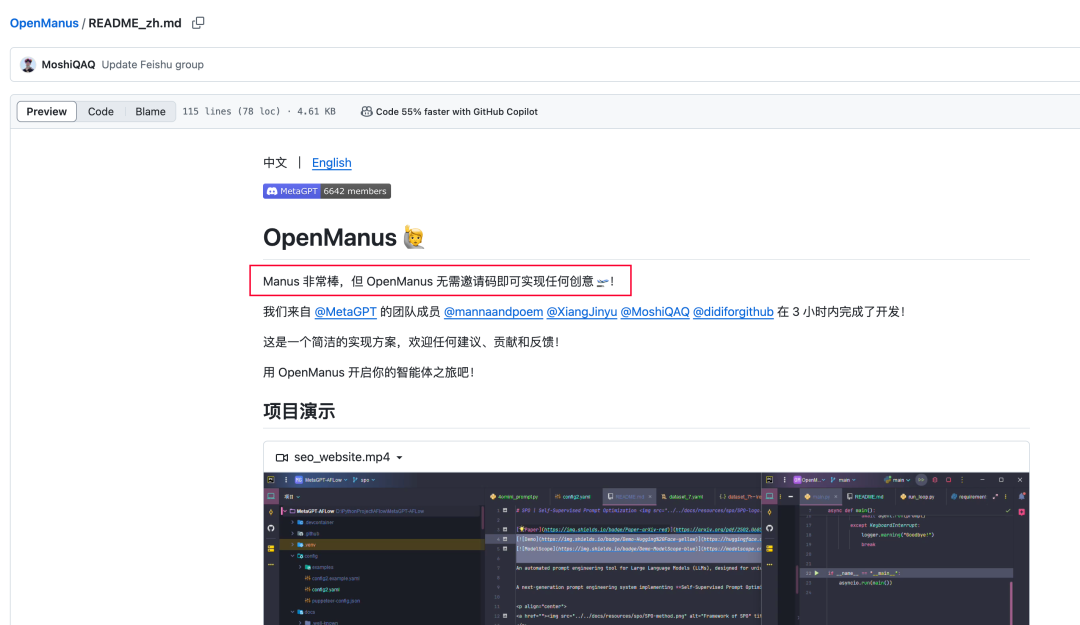Open spo branch dropdown in left IDE
1080x625 pixels.
point(364,480)
